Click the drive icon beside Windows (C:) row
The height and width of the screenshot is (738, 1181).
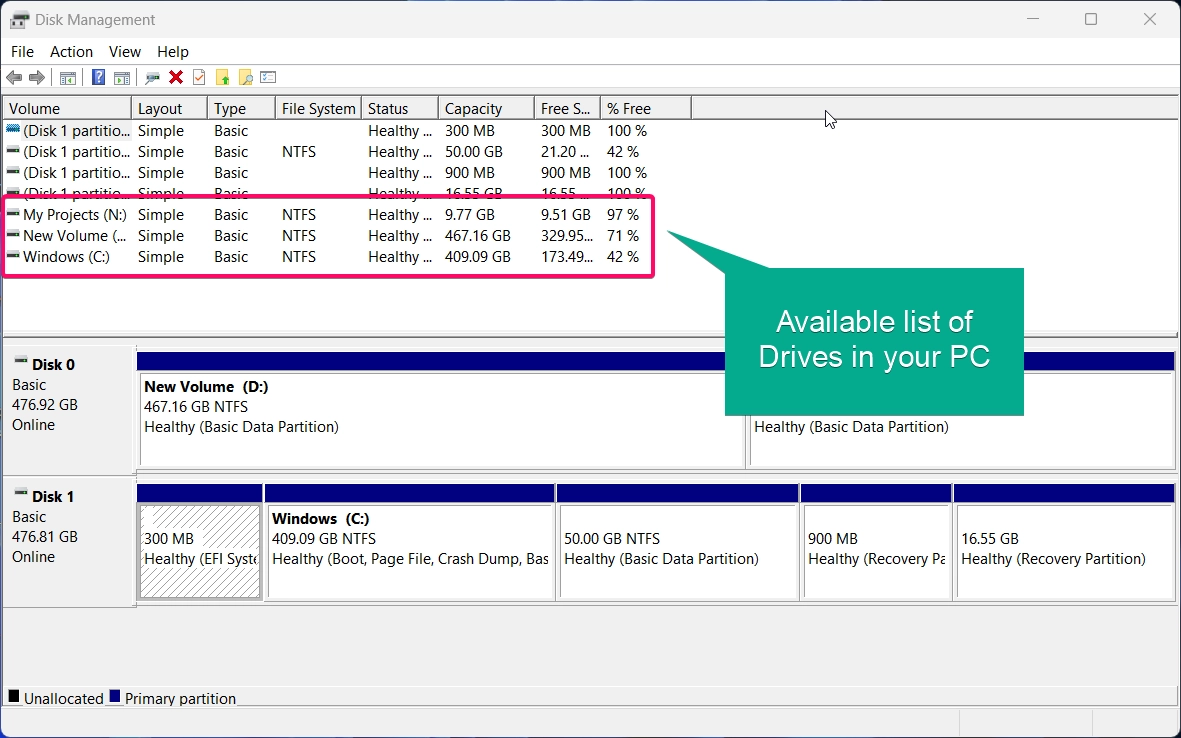click(x=13, y=257)
